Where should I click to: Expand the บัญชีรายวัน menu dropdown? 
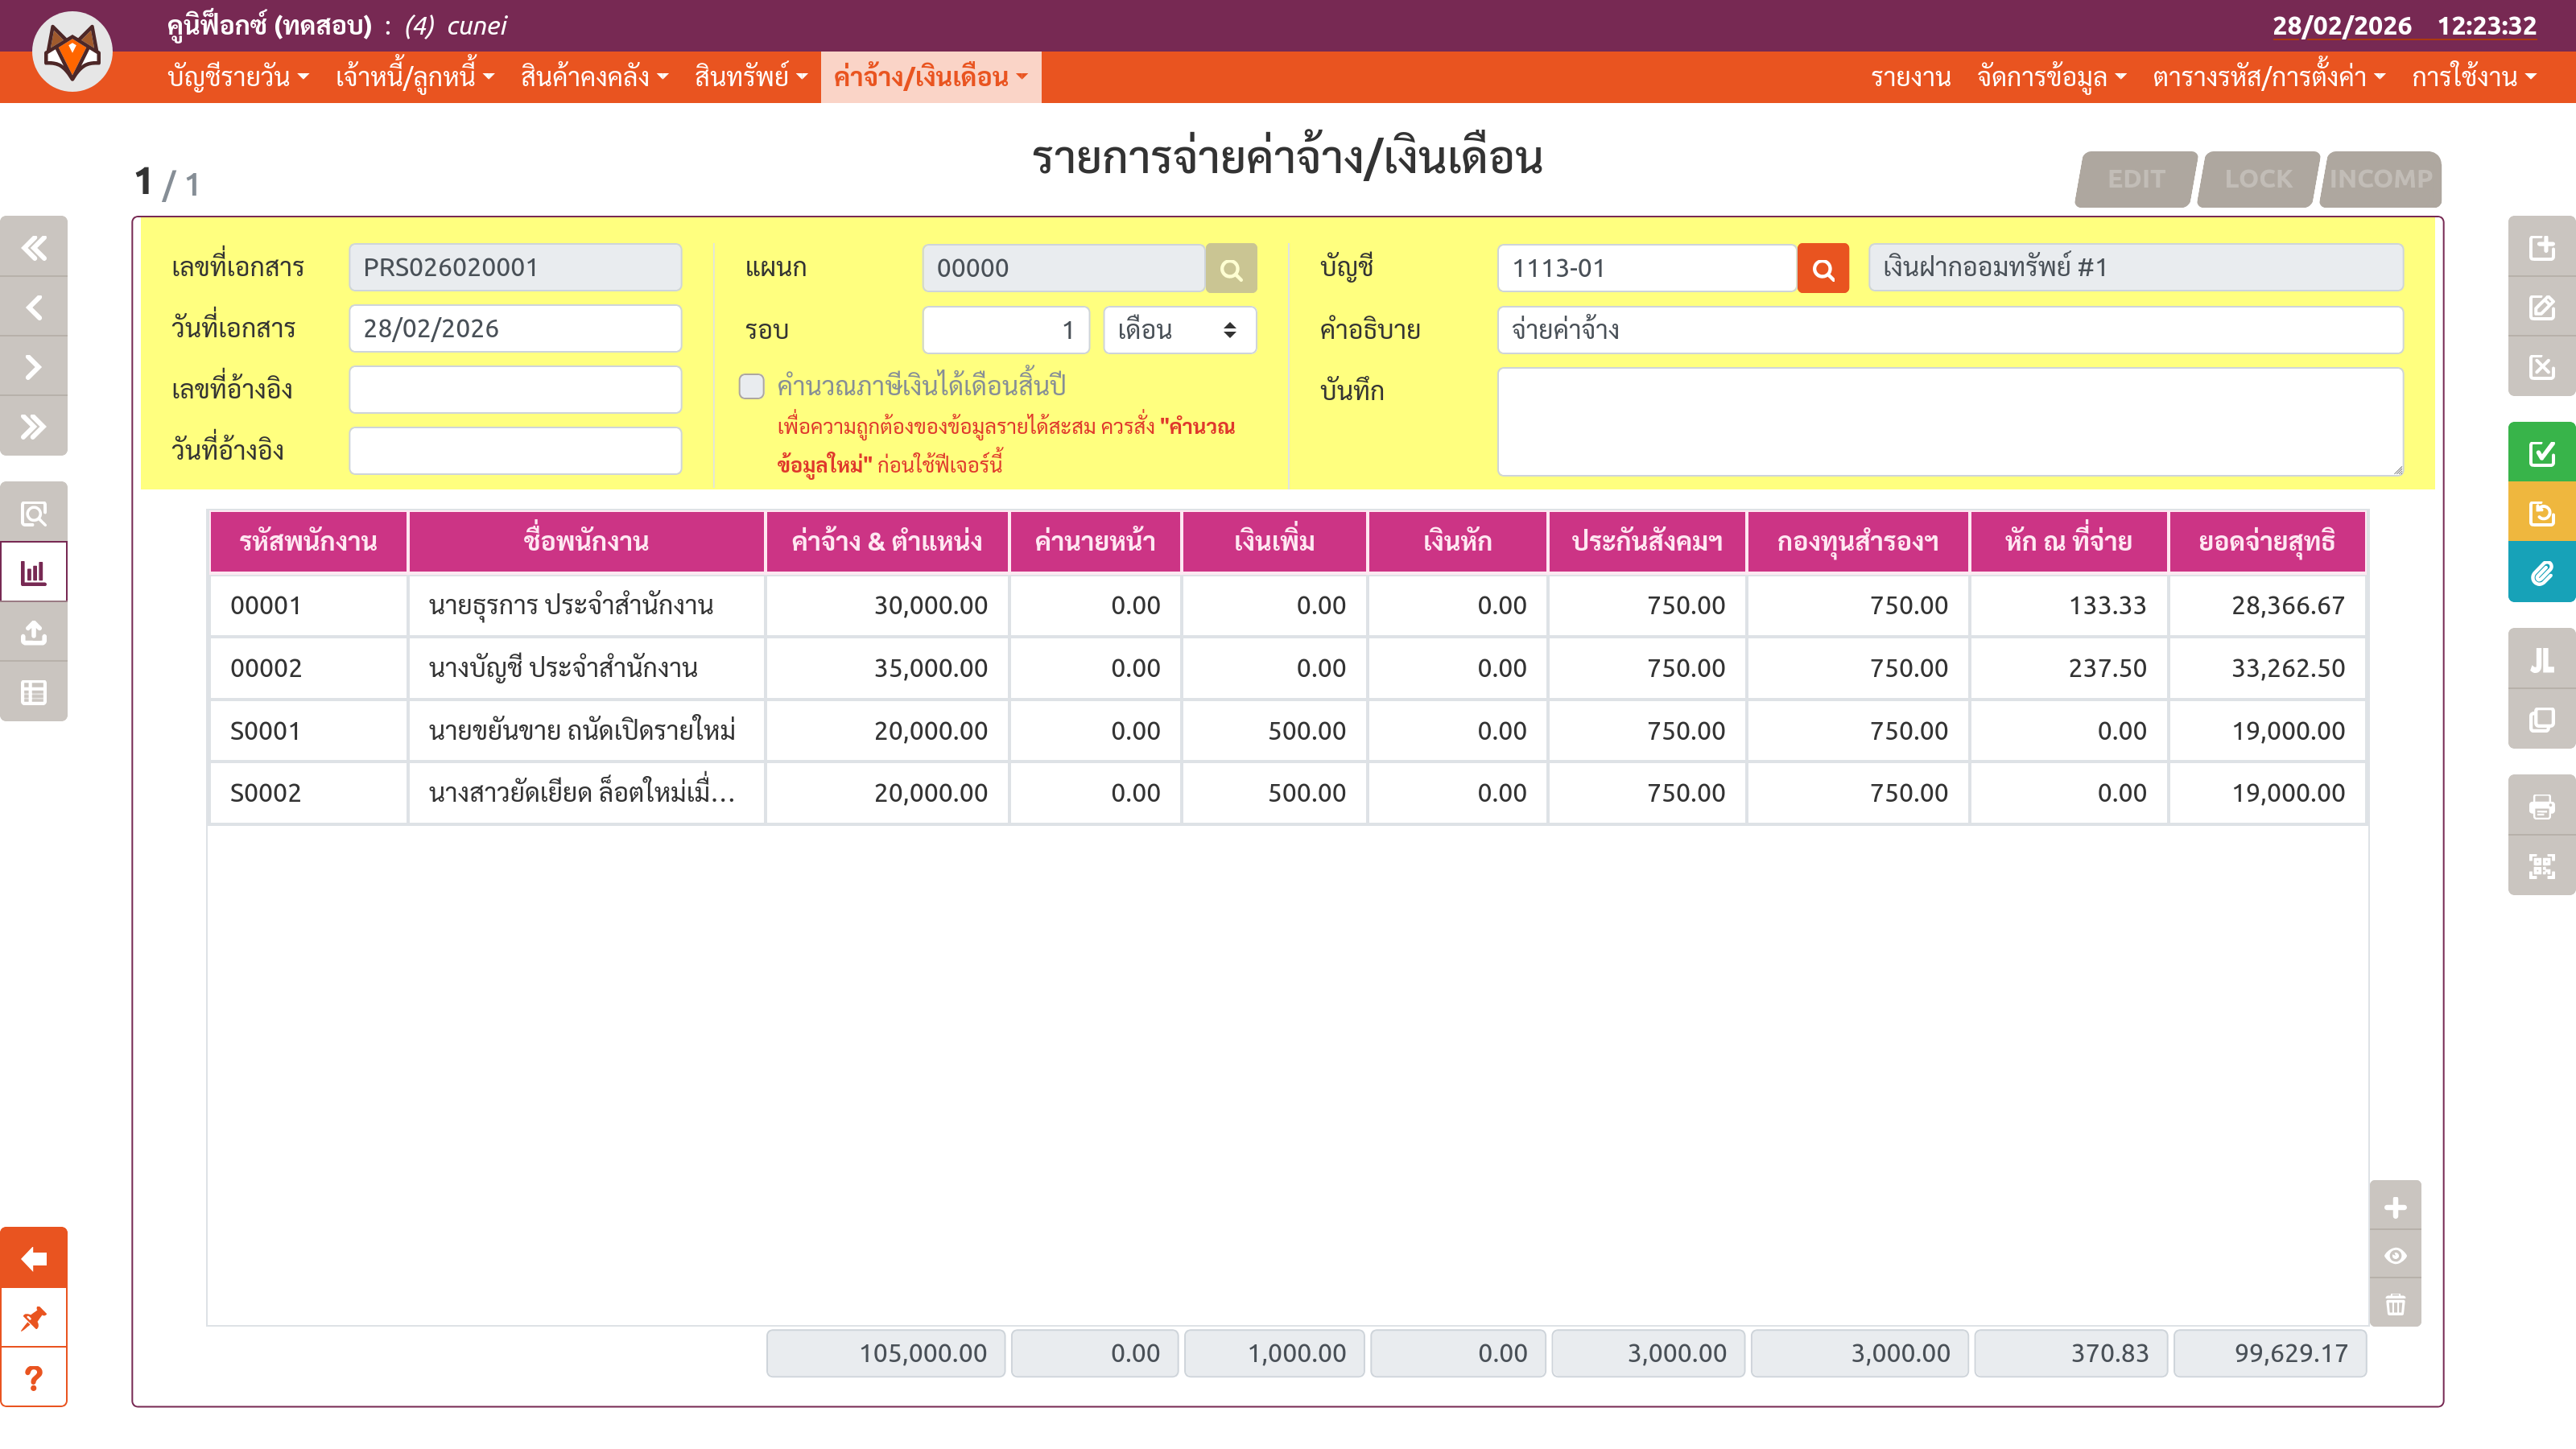(x=238, y=77)
